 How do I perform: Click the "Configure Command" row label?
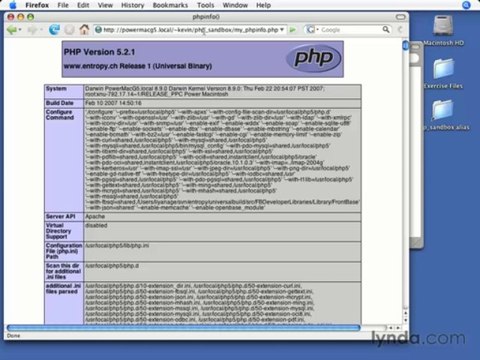(60, 115)
